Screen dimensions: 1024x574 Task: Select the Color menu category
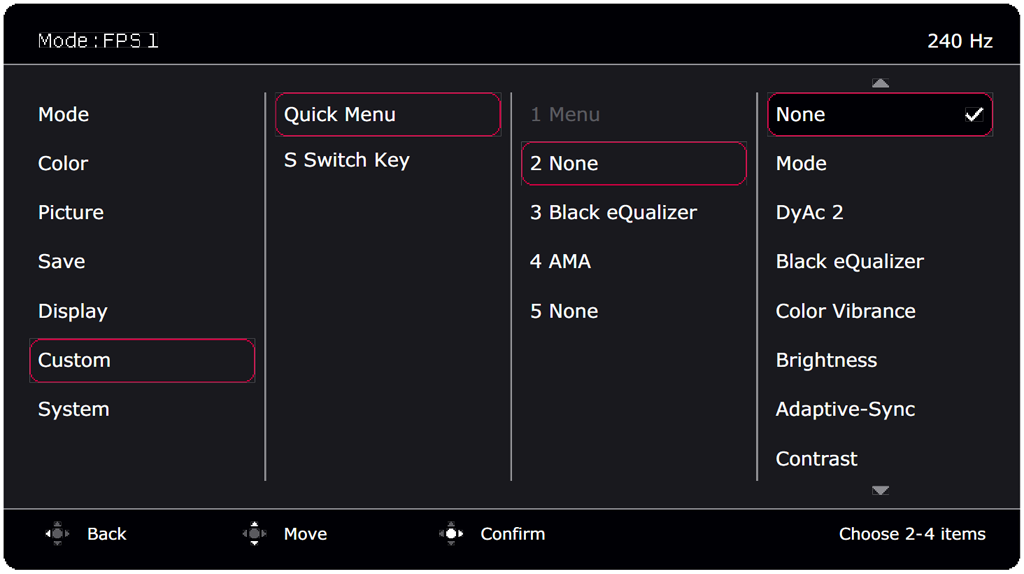click(x=63, y=163)
